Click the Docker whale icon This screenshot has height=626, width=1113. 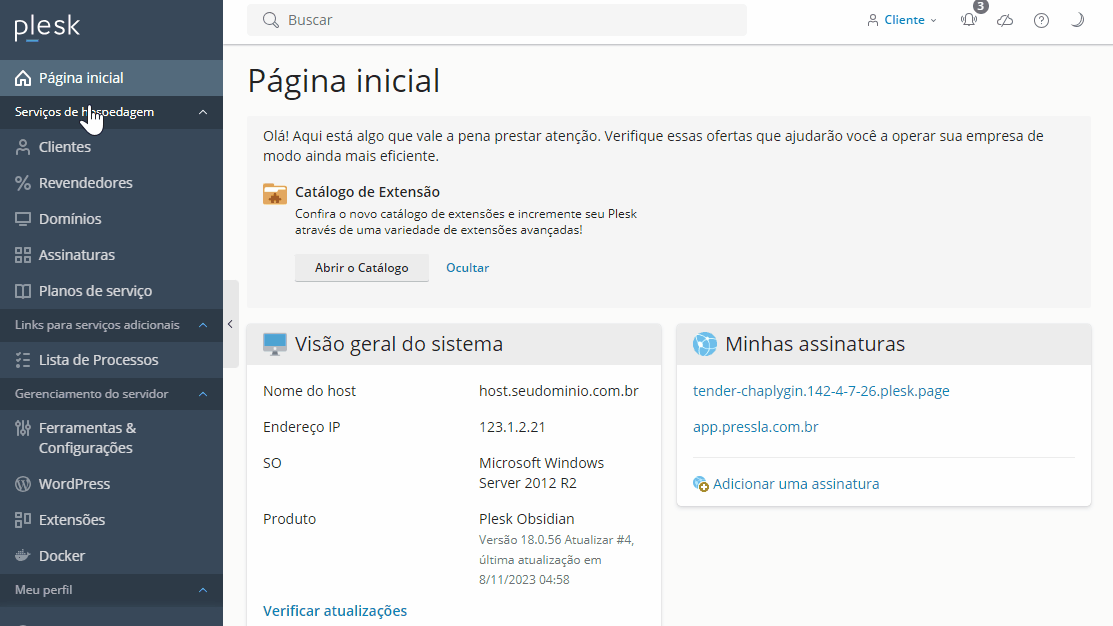tap(23, 555)
